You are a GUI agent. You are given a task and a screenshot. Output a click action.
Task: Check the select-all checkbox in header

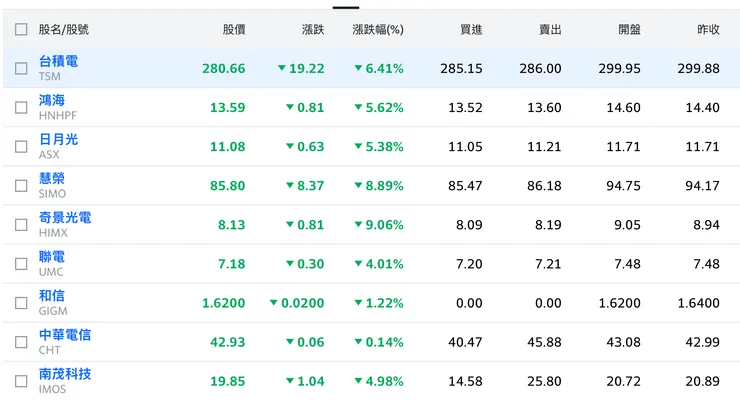coord(21,29)
